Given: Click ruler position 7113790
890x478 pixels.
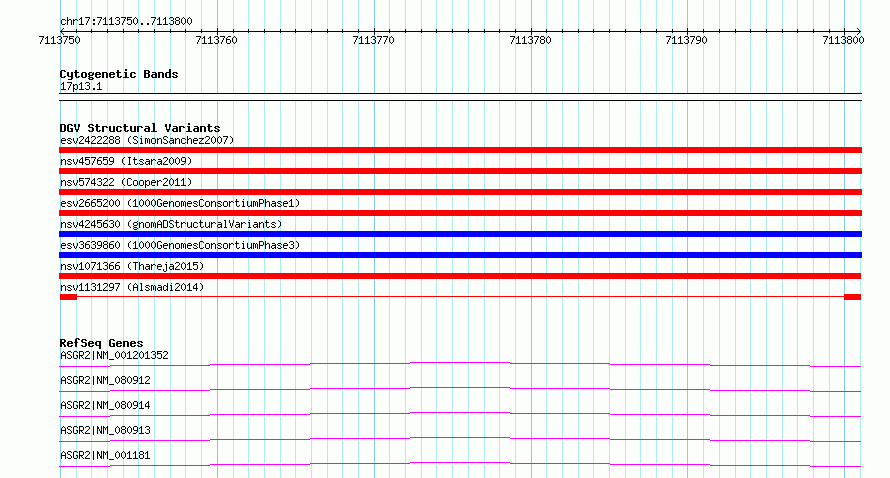Looking at the screenshot, I should coord(687,40).
